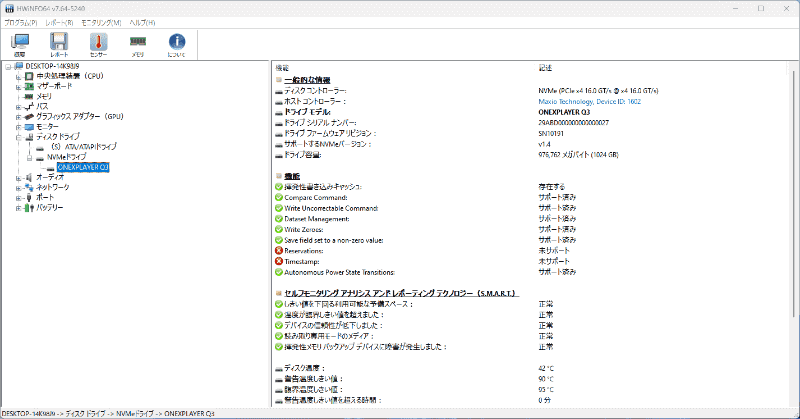Expand the オーディオ tree node
The width and height of the screenshot is (800, 419).
tap(18, 178)
